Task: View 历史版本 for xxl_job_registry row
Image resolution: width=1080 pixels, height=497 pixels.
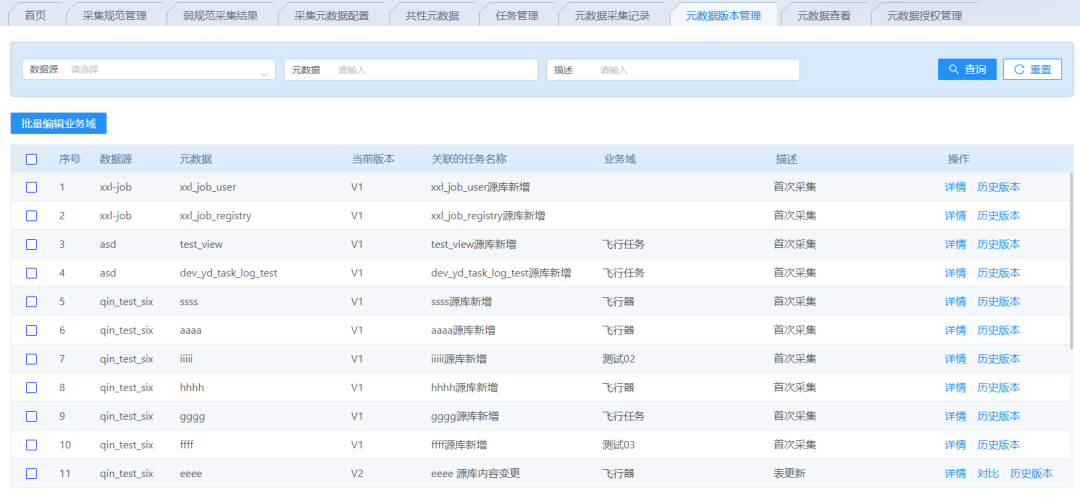Action: 998,216
